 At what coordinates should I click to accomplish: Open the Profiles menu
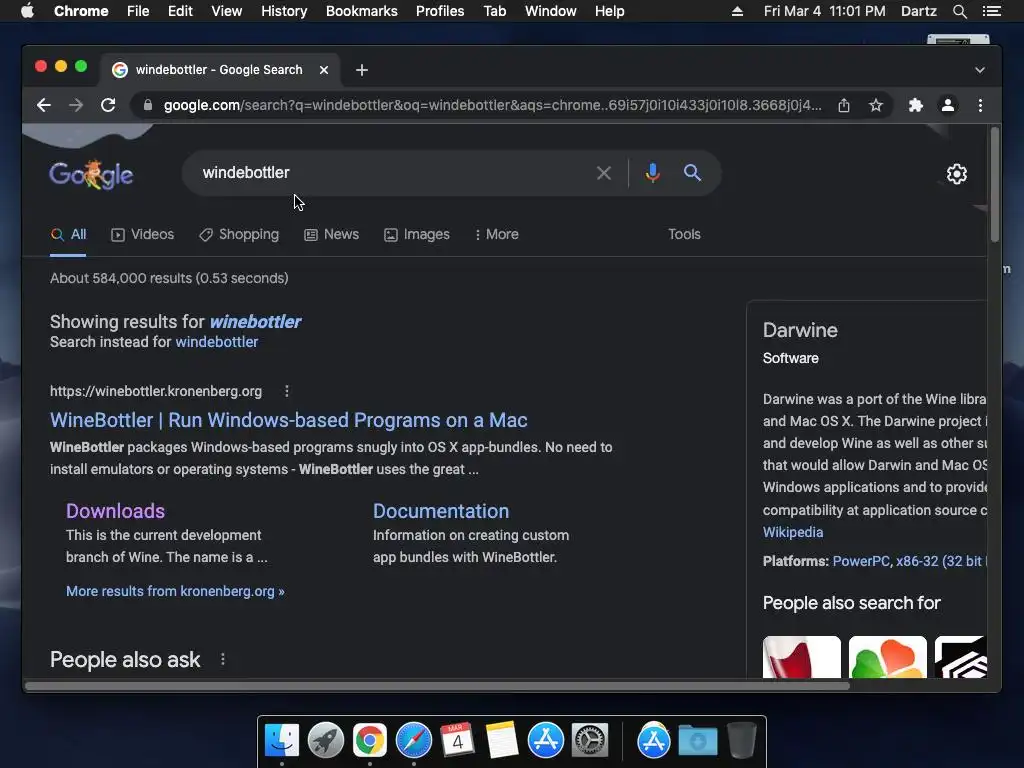440,11
